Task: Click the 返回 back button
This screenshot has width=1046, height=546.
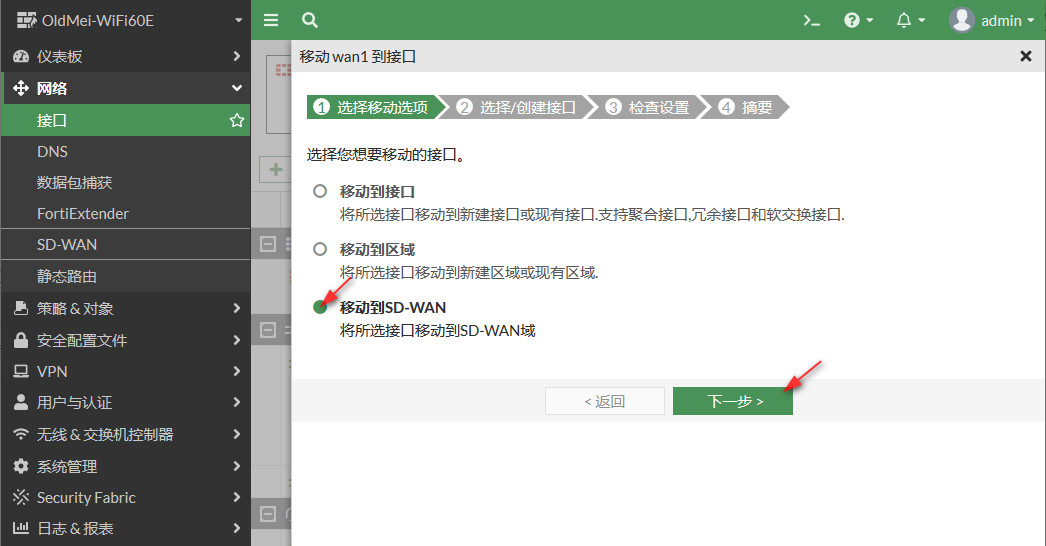Action: click(604, 401)
